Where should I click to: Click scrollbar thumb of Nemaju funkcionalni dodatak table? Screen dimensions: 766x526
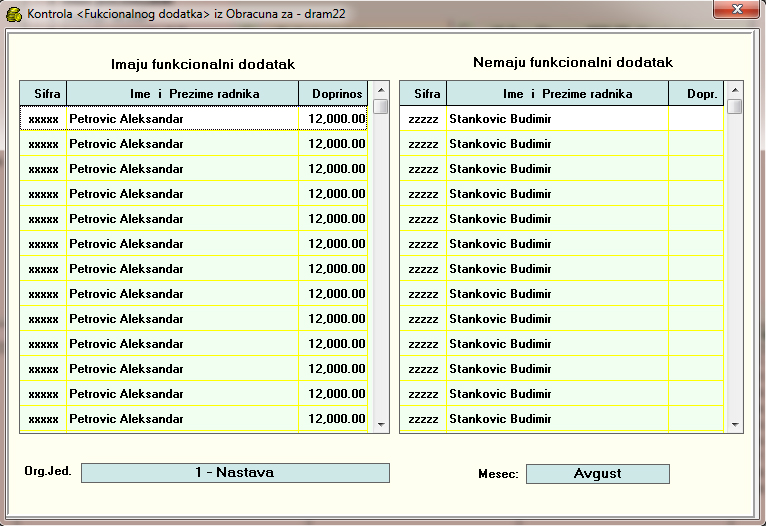[x=735, y=106]
